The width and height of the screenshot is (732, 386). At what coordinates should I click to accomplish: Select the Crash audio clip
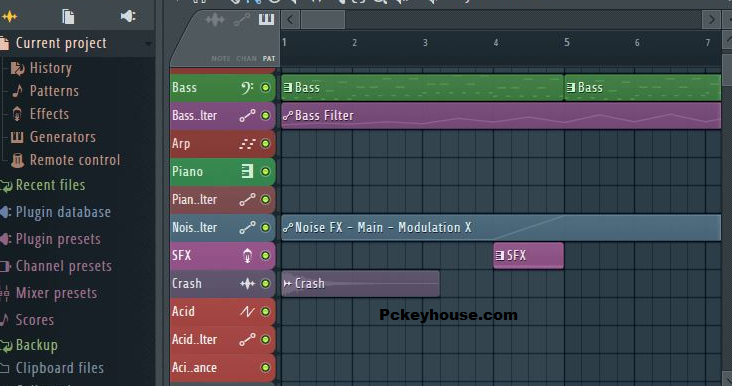[360, 284]
